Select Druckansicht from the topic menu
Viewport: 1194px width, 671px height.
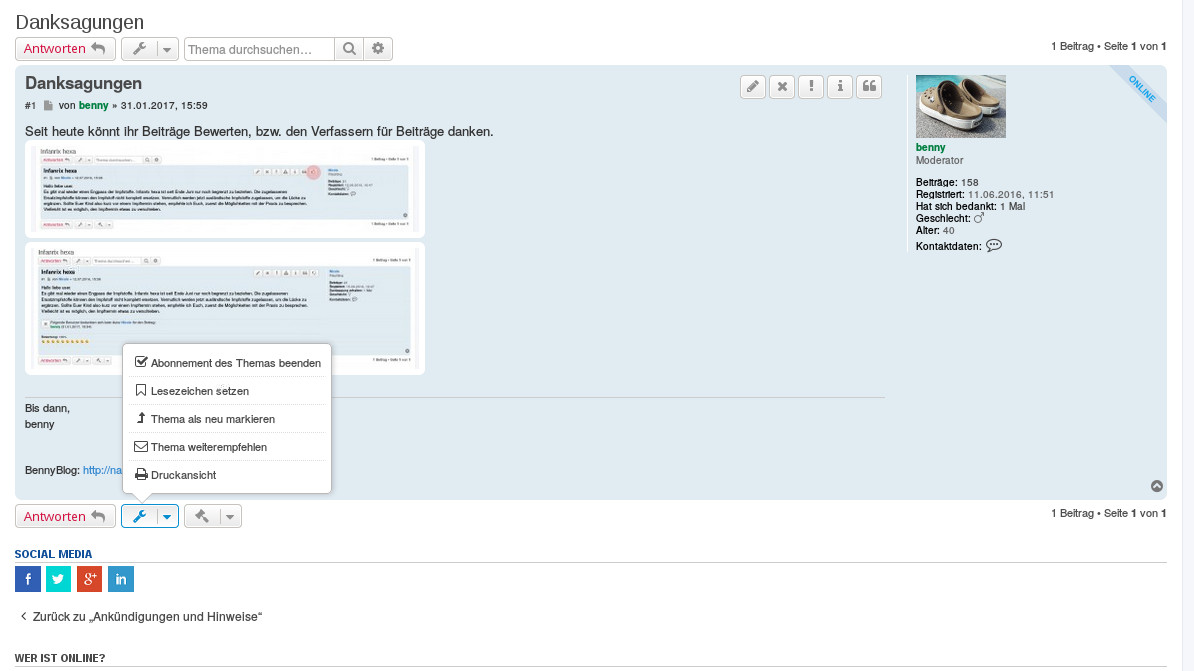click(x=176, y=475)
